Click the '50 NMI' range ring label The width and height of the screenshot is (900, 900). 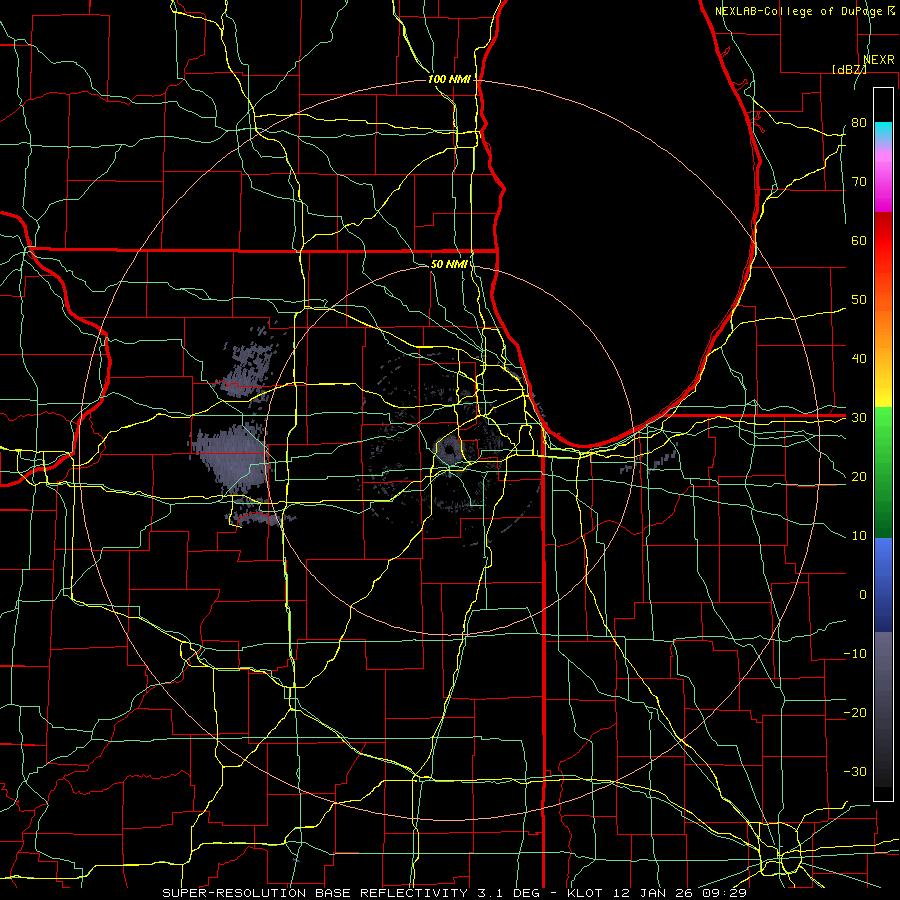coord(449,264)
